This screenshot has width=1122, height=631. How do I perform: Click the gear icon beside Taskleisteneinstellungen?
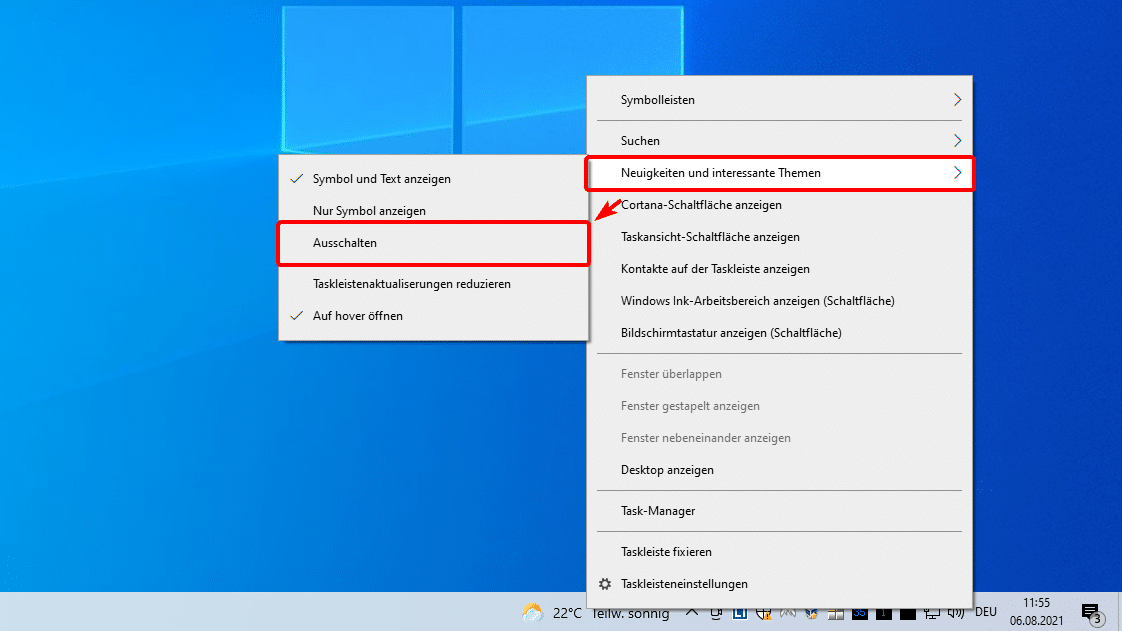click(x=604, y=584)
